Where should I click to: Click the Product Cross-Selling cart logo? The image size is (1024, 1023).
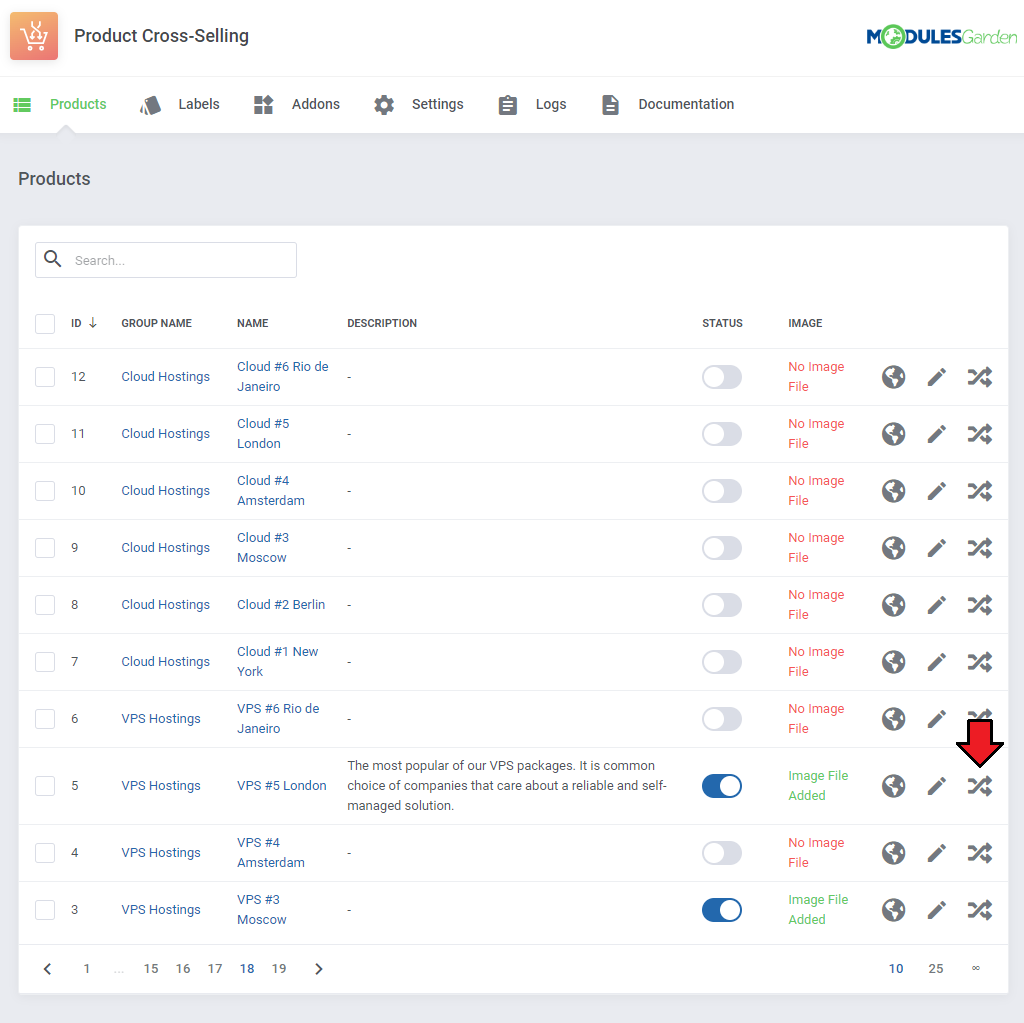(x=34, y=36)
